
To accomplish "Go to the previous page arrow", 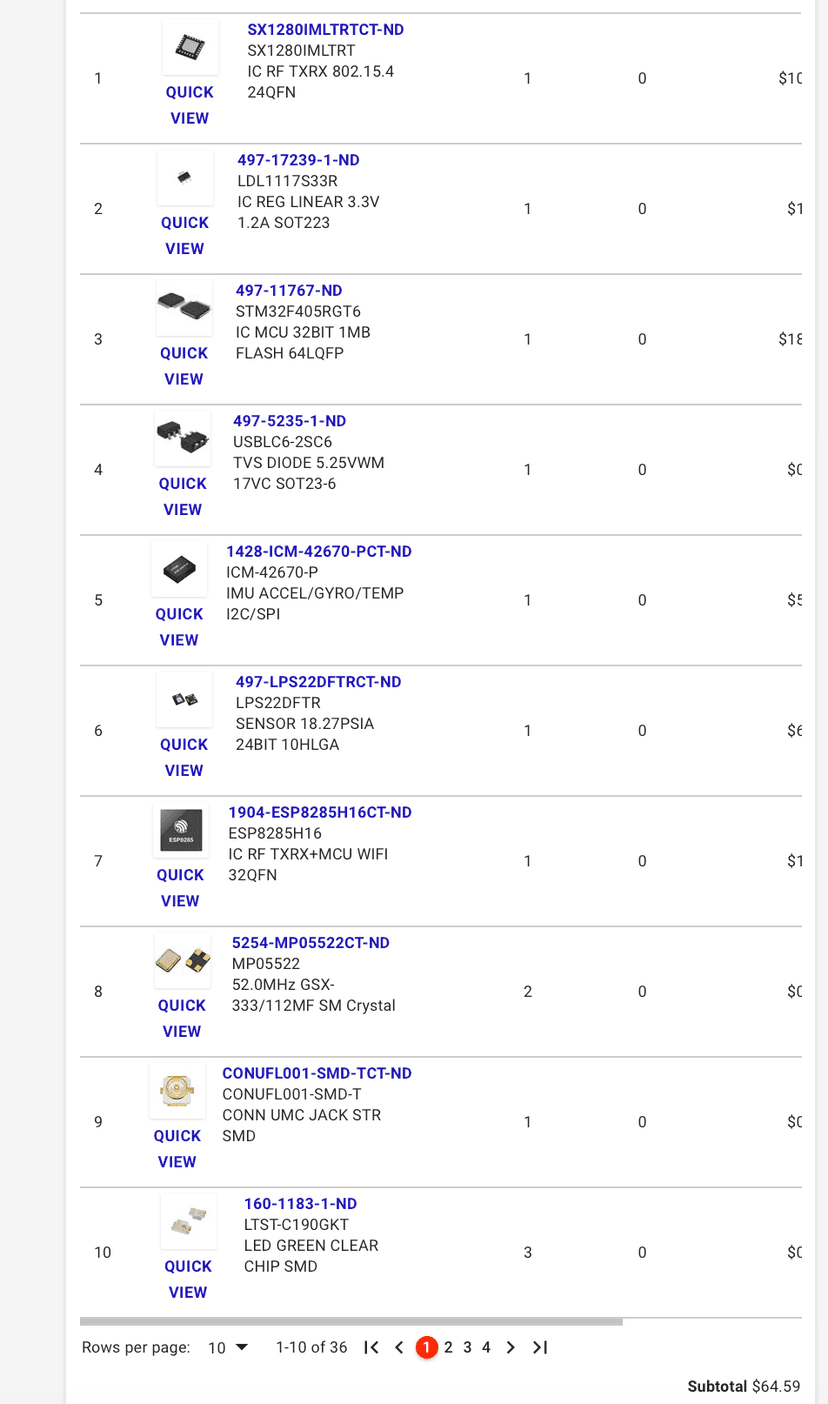I will pos(399,1347).
